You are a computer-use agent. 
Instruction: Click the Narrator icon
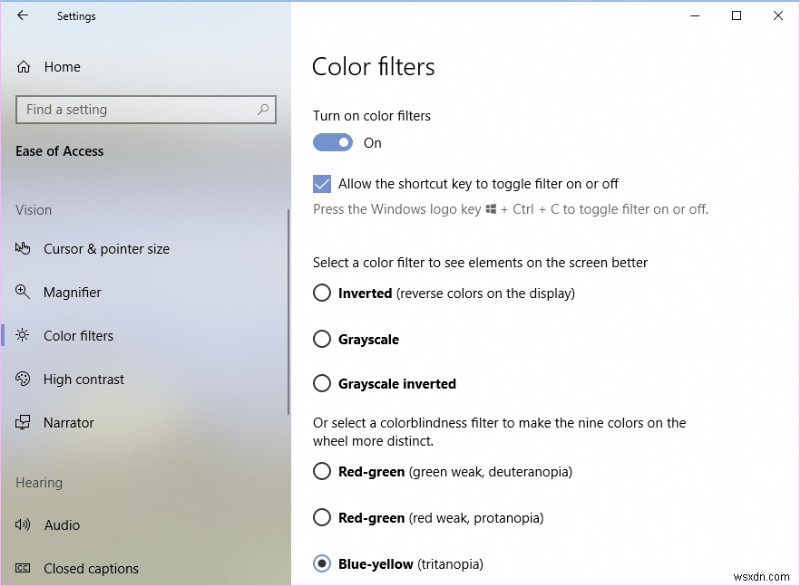[23, 422]
